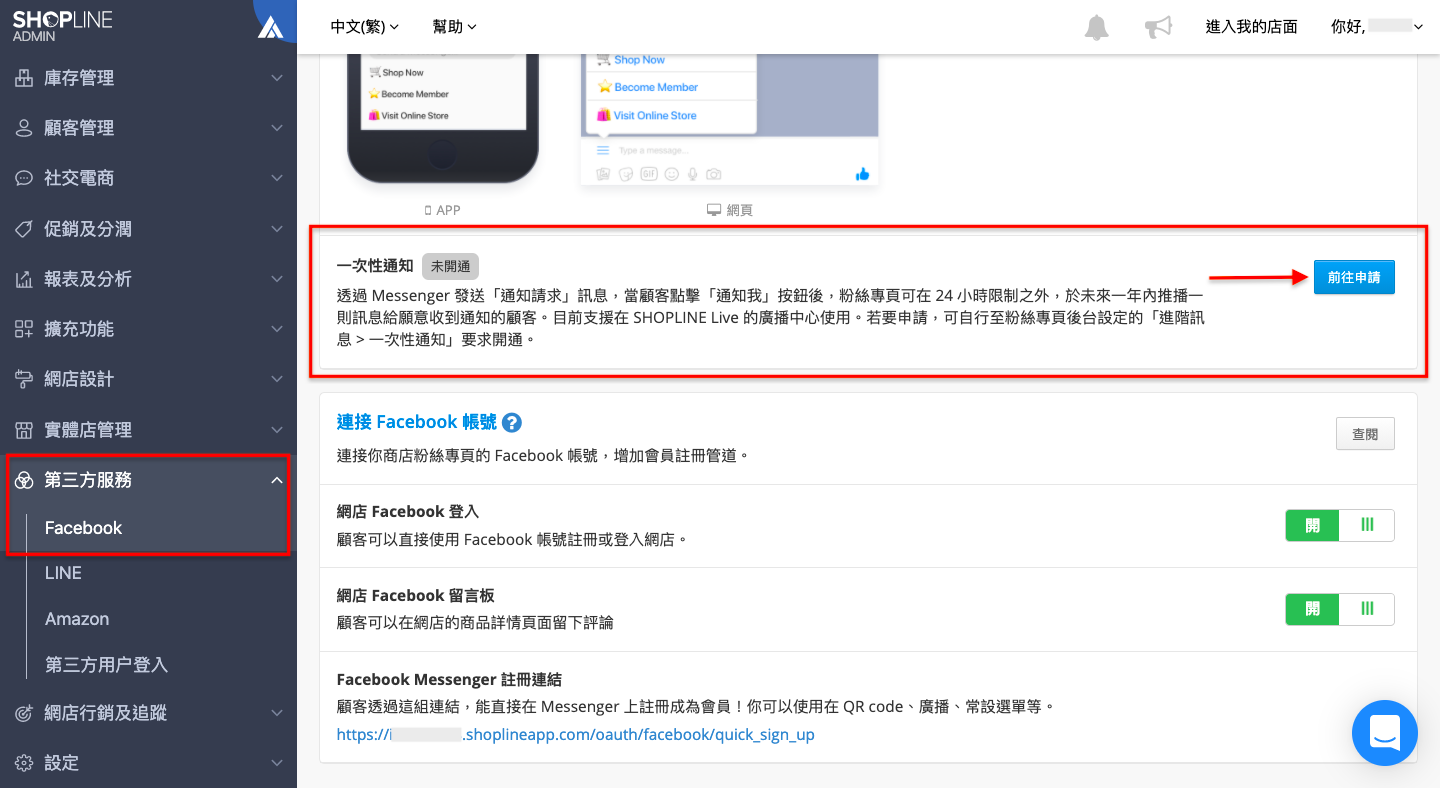
Task: Click the 庫存管理 inventory icon
Action: [x=24, y=78]
